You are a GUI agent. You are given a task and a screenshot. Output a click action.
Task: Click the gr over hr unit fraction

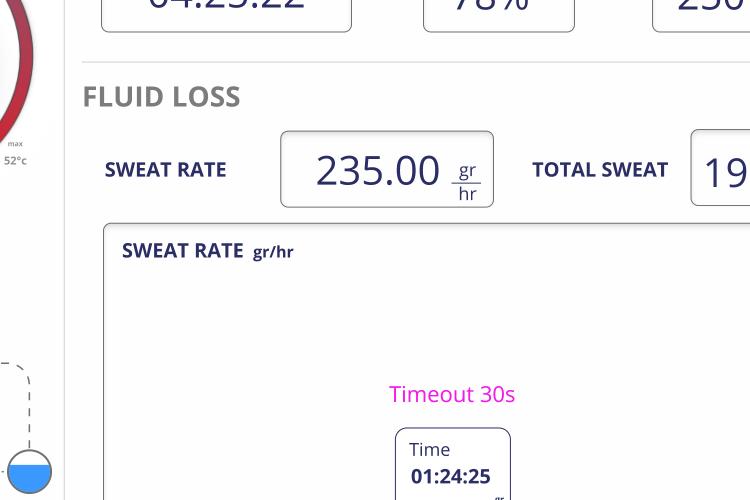click(467, 182)
